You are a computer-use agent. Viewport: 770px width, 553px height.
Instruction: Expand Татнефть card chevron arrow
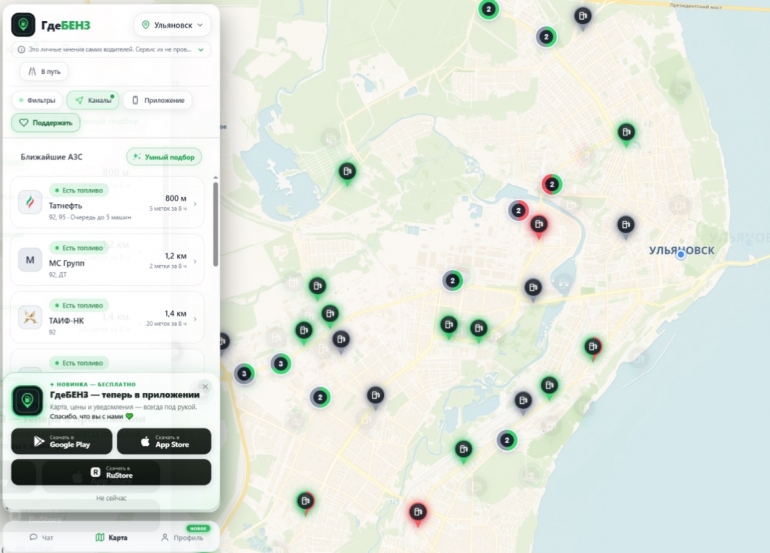coord(195,204)
